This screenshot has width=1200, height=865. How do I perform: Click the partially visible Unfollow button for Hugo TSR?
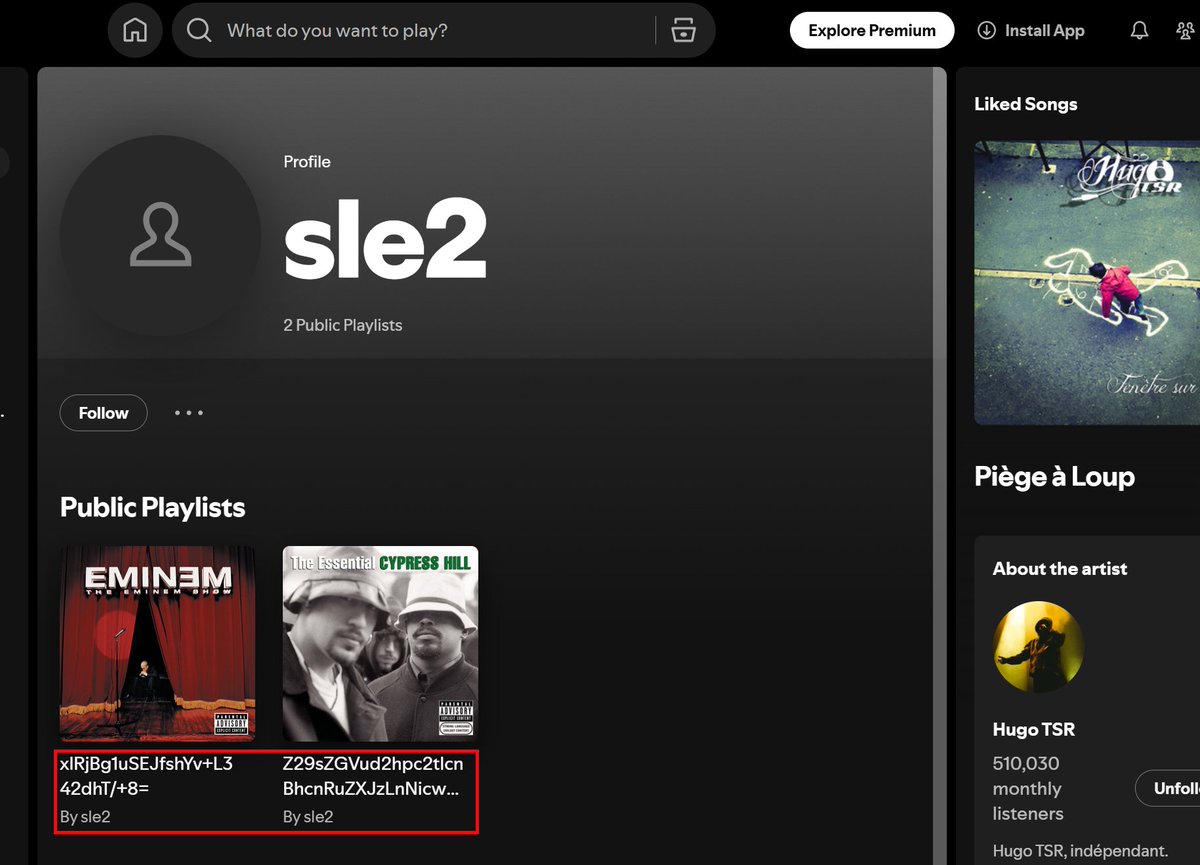(1168, 788)
